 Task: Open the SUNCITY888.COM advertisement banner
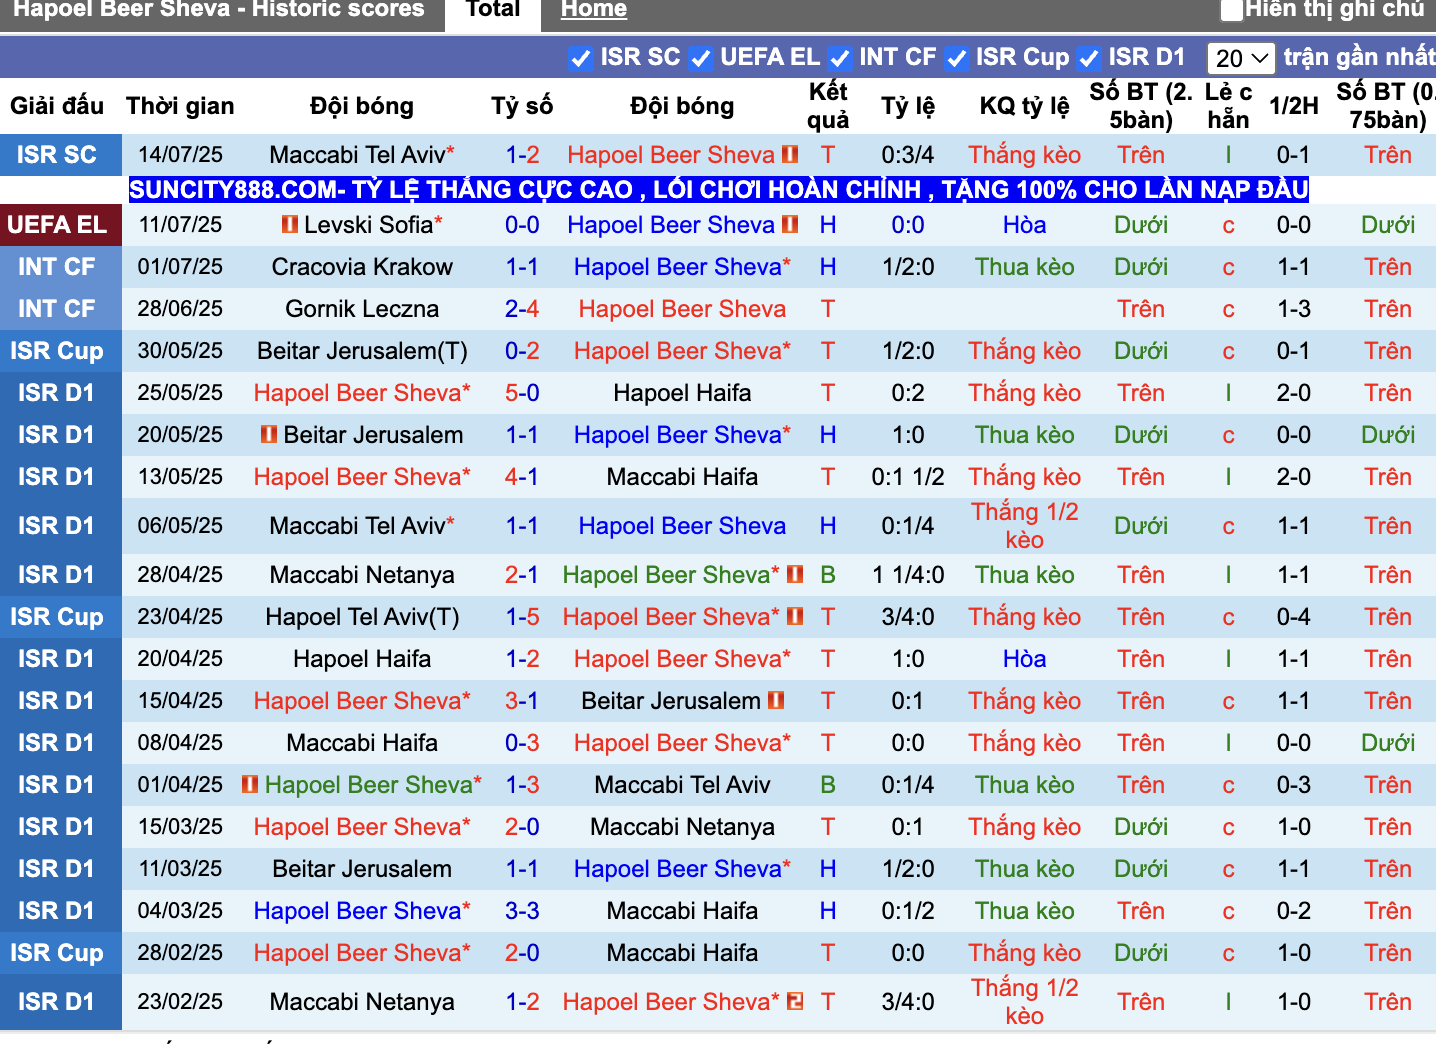[718, 190]
